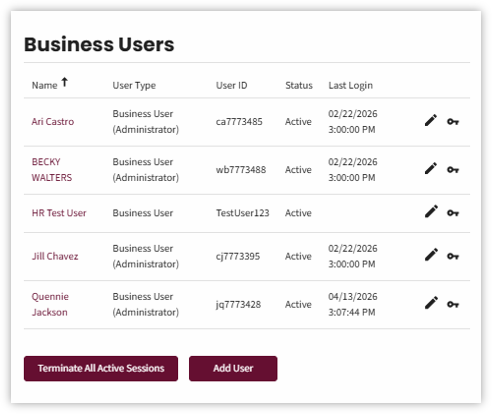492x414 pixels.
Task: Sort by the Status column header
Action: (299, 86)
